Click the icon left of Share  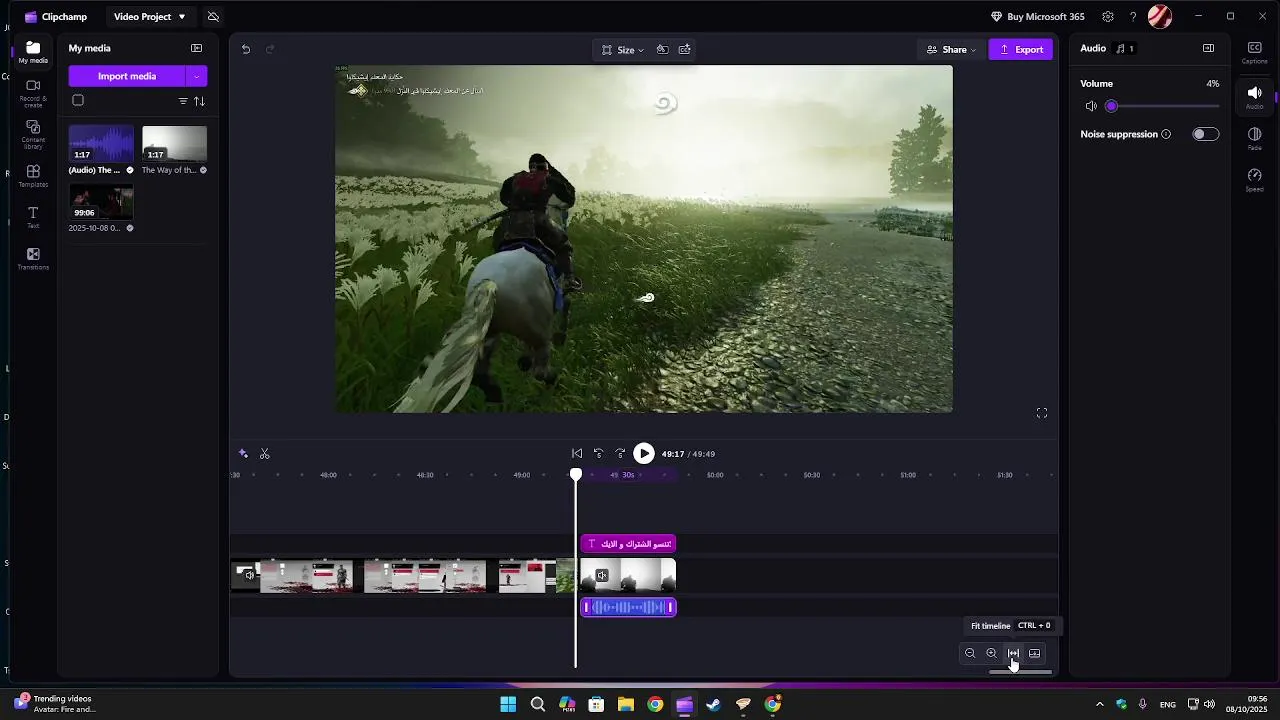685,49
